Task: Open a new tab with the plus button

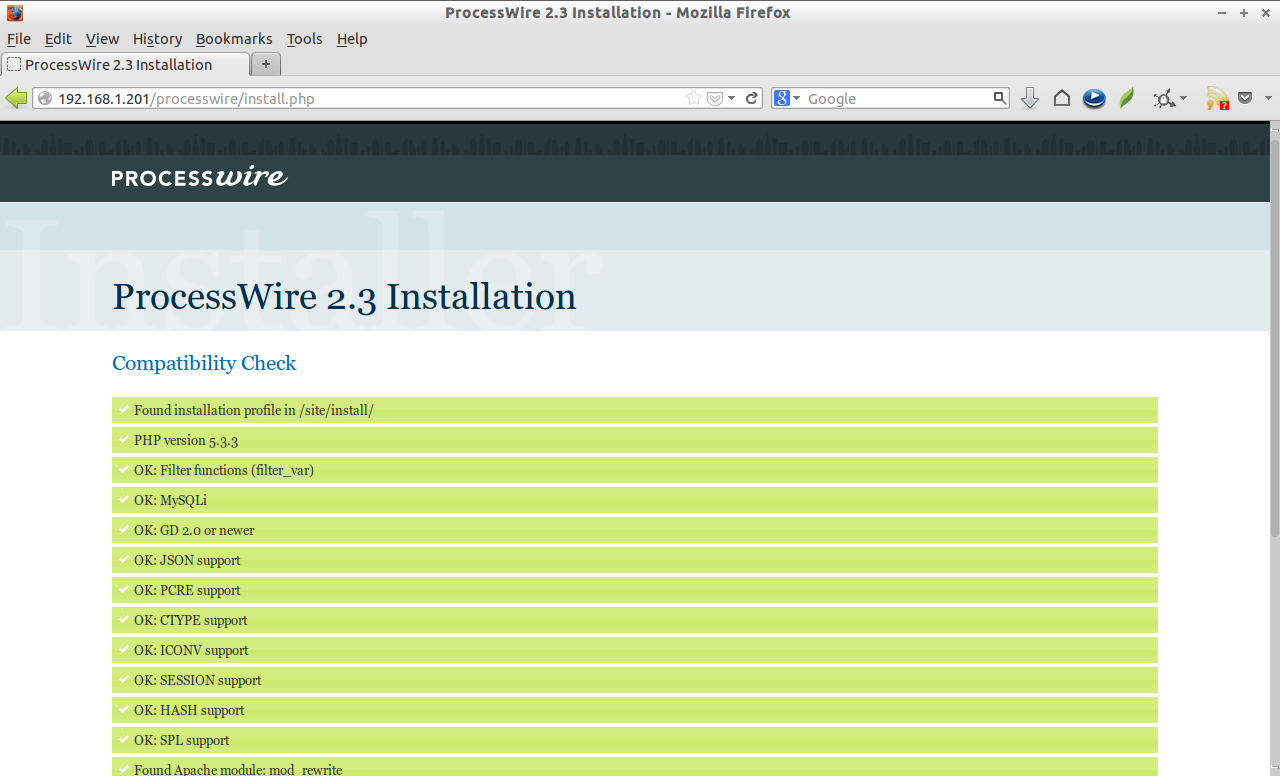Action: [266, 65]
